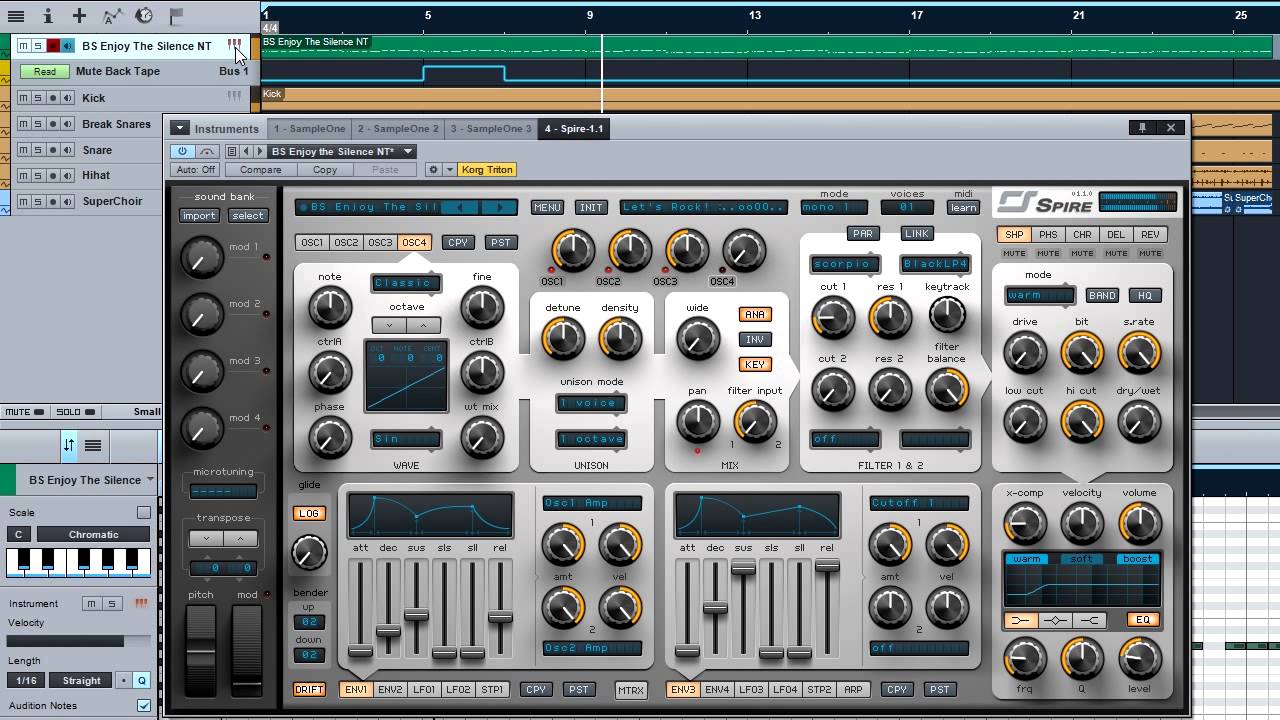Viewport: 1280px width, 720px height.
Task: Open the scorpio filter type selector
Action: (845, 265)
